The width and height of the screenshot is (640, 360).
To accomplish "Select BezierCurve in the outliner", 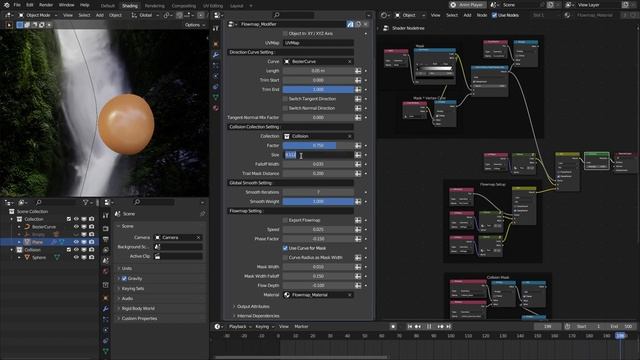I will point(44,227).
